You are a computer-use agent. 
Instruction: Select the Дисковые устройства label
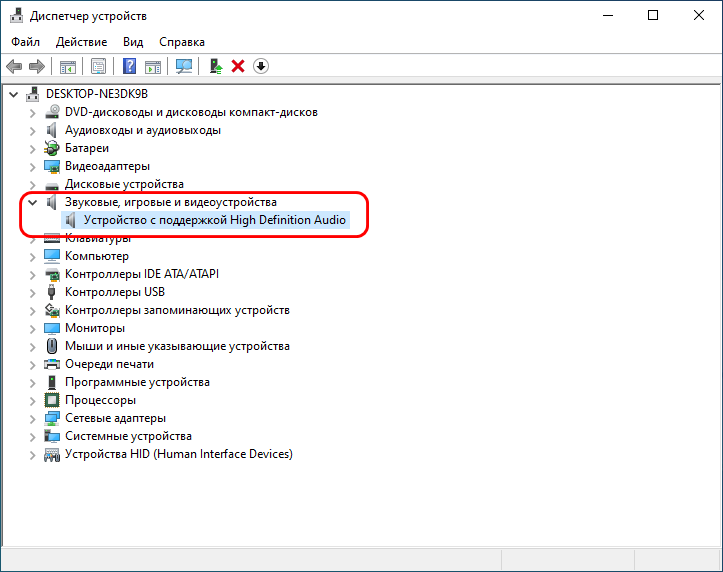[x=124, y=184]
